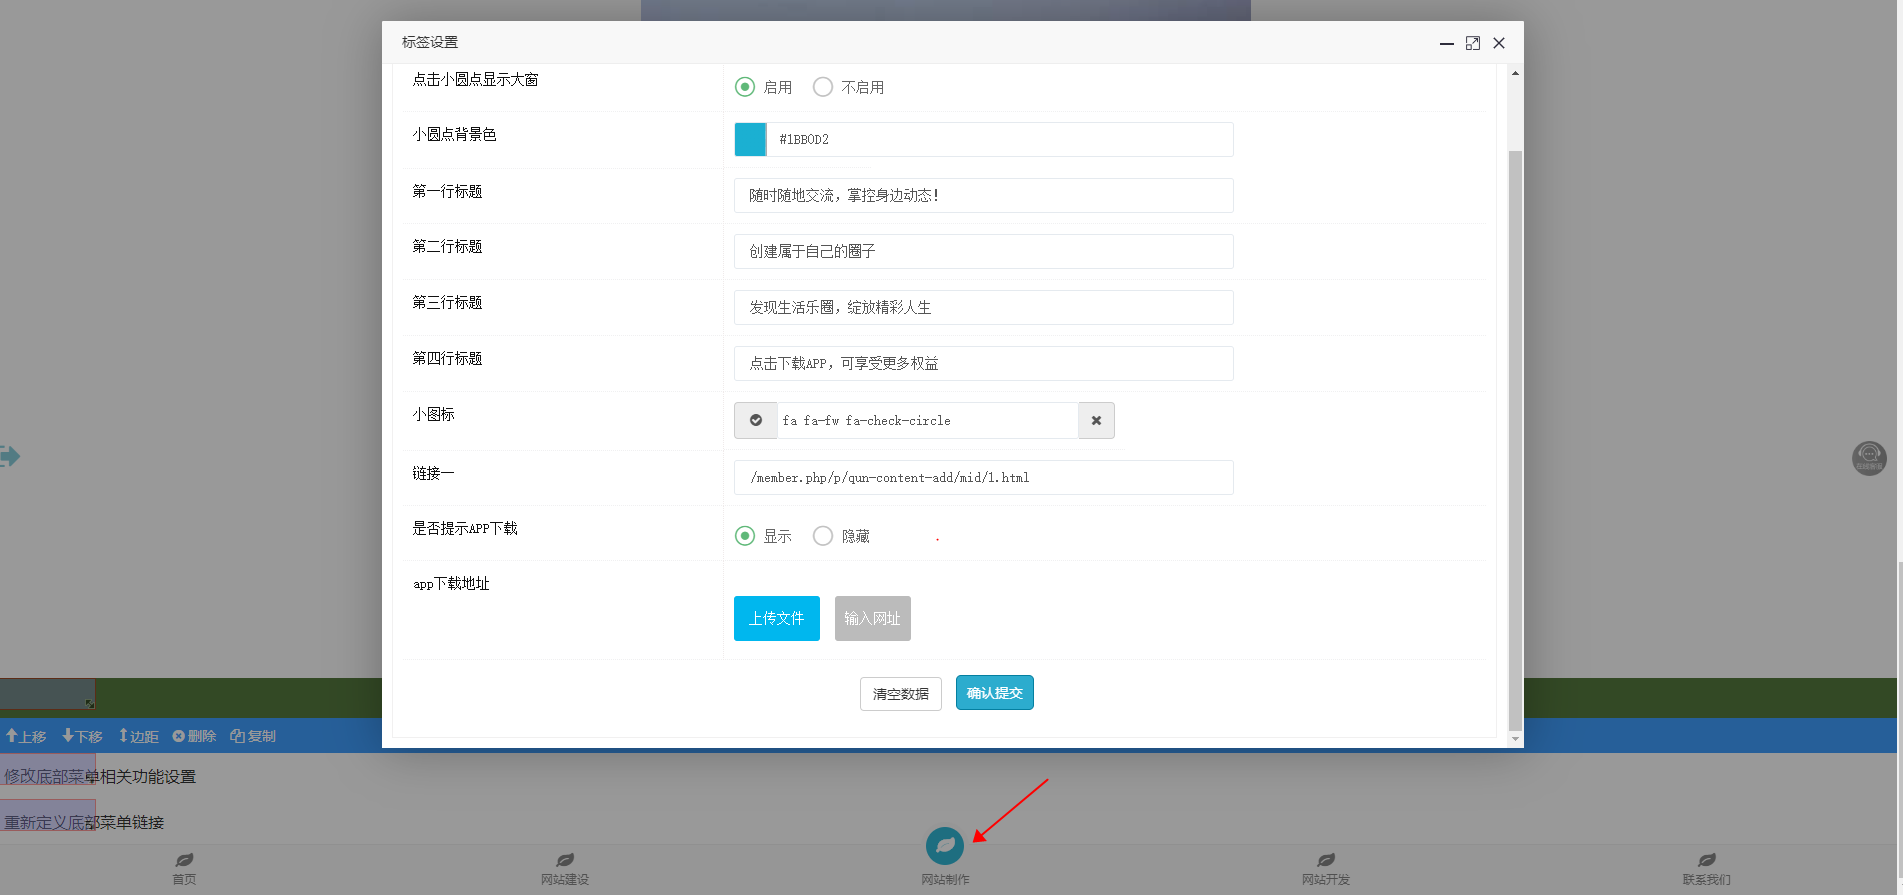Open the 首页 bottom menu item
1903x895 pixels.
[x=184, y=868]
